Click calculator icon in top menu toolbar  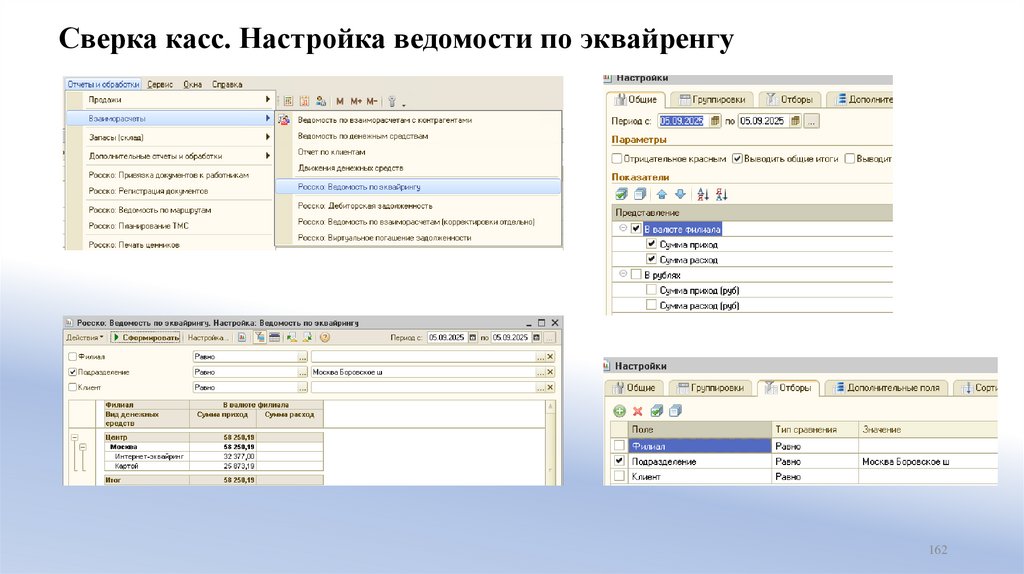tap(288, 101)
